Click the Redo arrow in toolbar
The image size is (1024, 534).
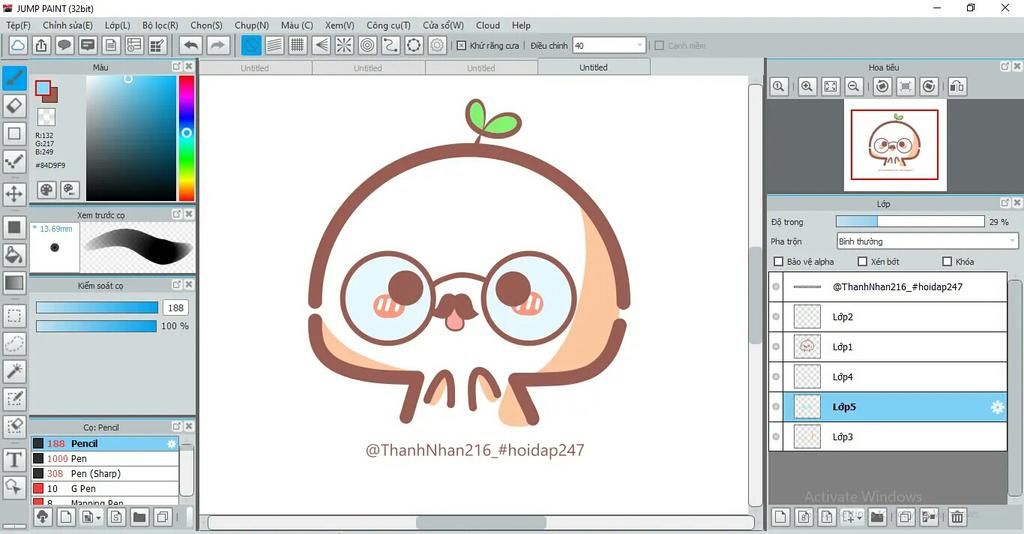pos(218,45)
